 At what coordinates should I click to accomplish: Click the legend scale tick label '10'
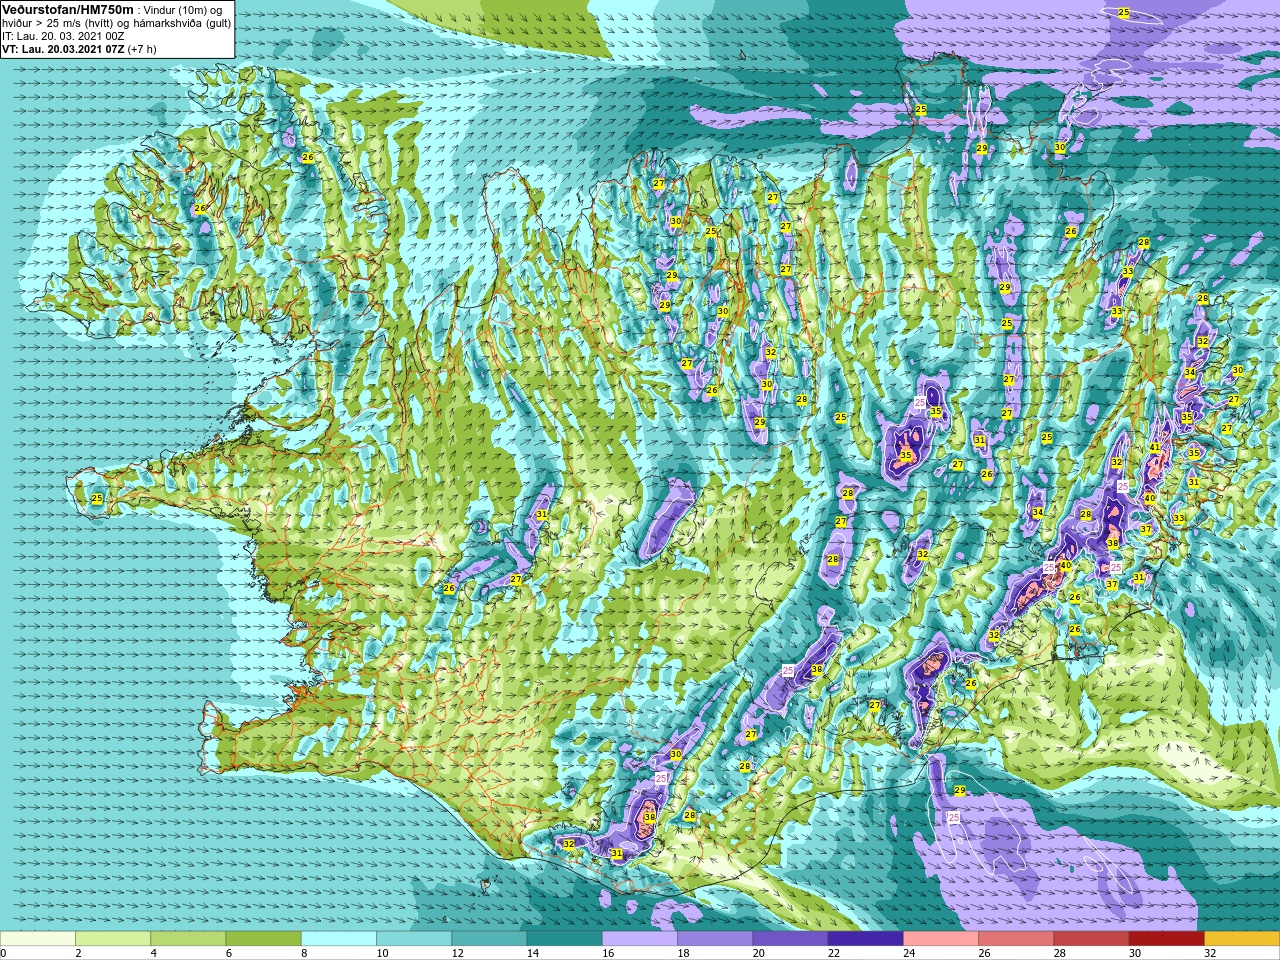click(382, 953)
